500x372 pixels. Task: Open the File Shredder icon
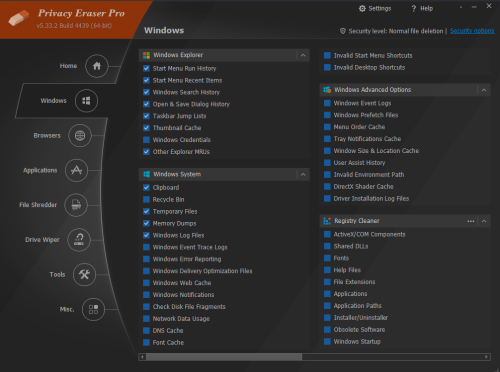pyautogui.click(x=76, y=205)
